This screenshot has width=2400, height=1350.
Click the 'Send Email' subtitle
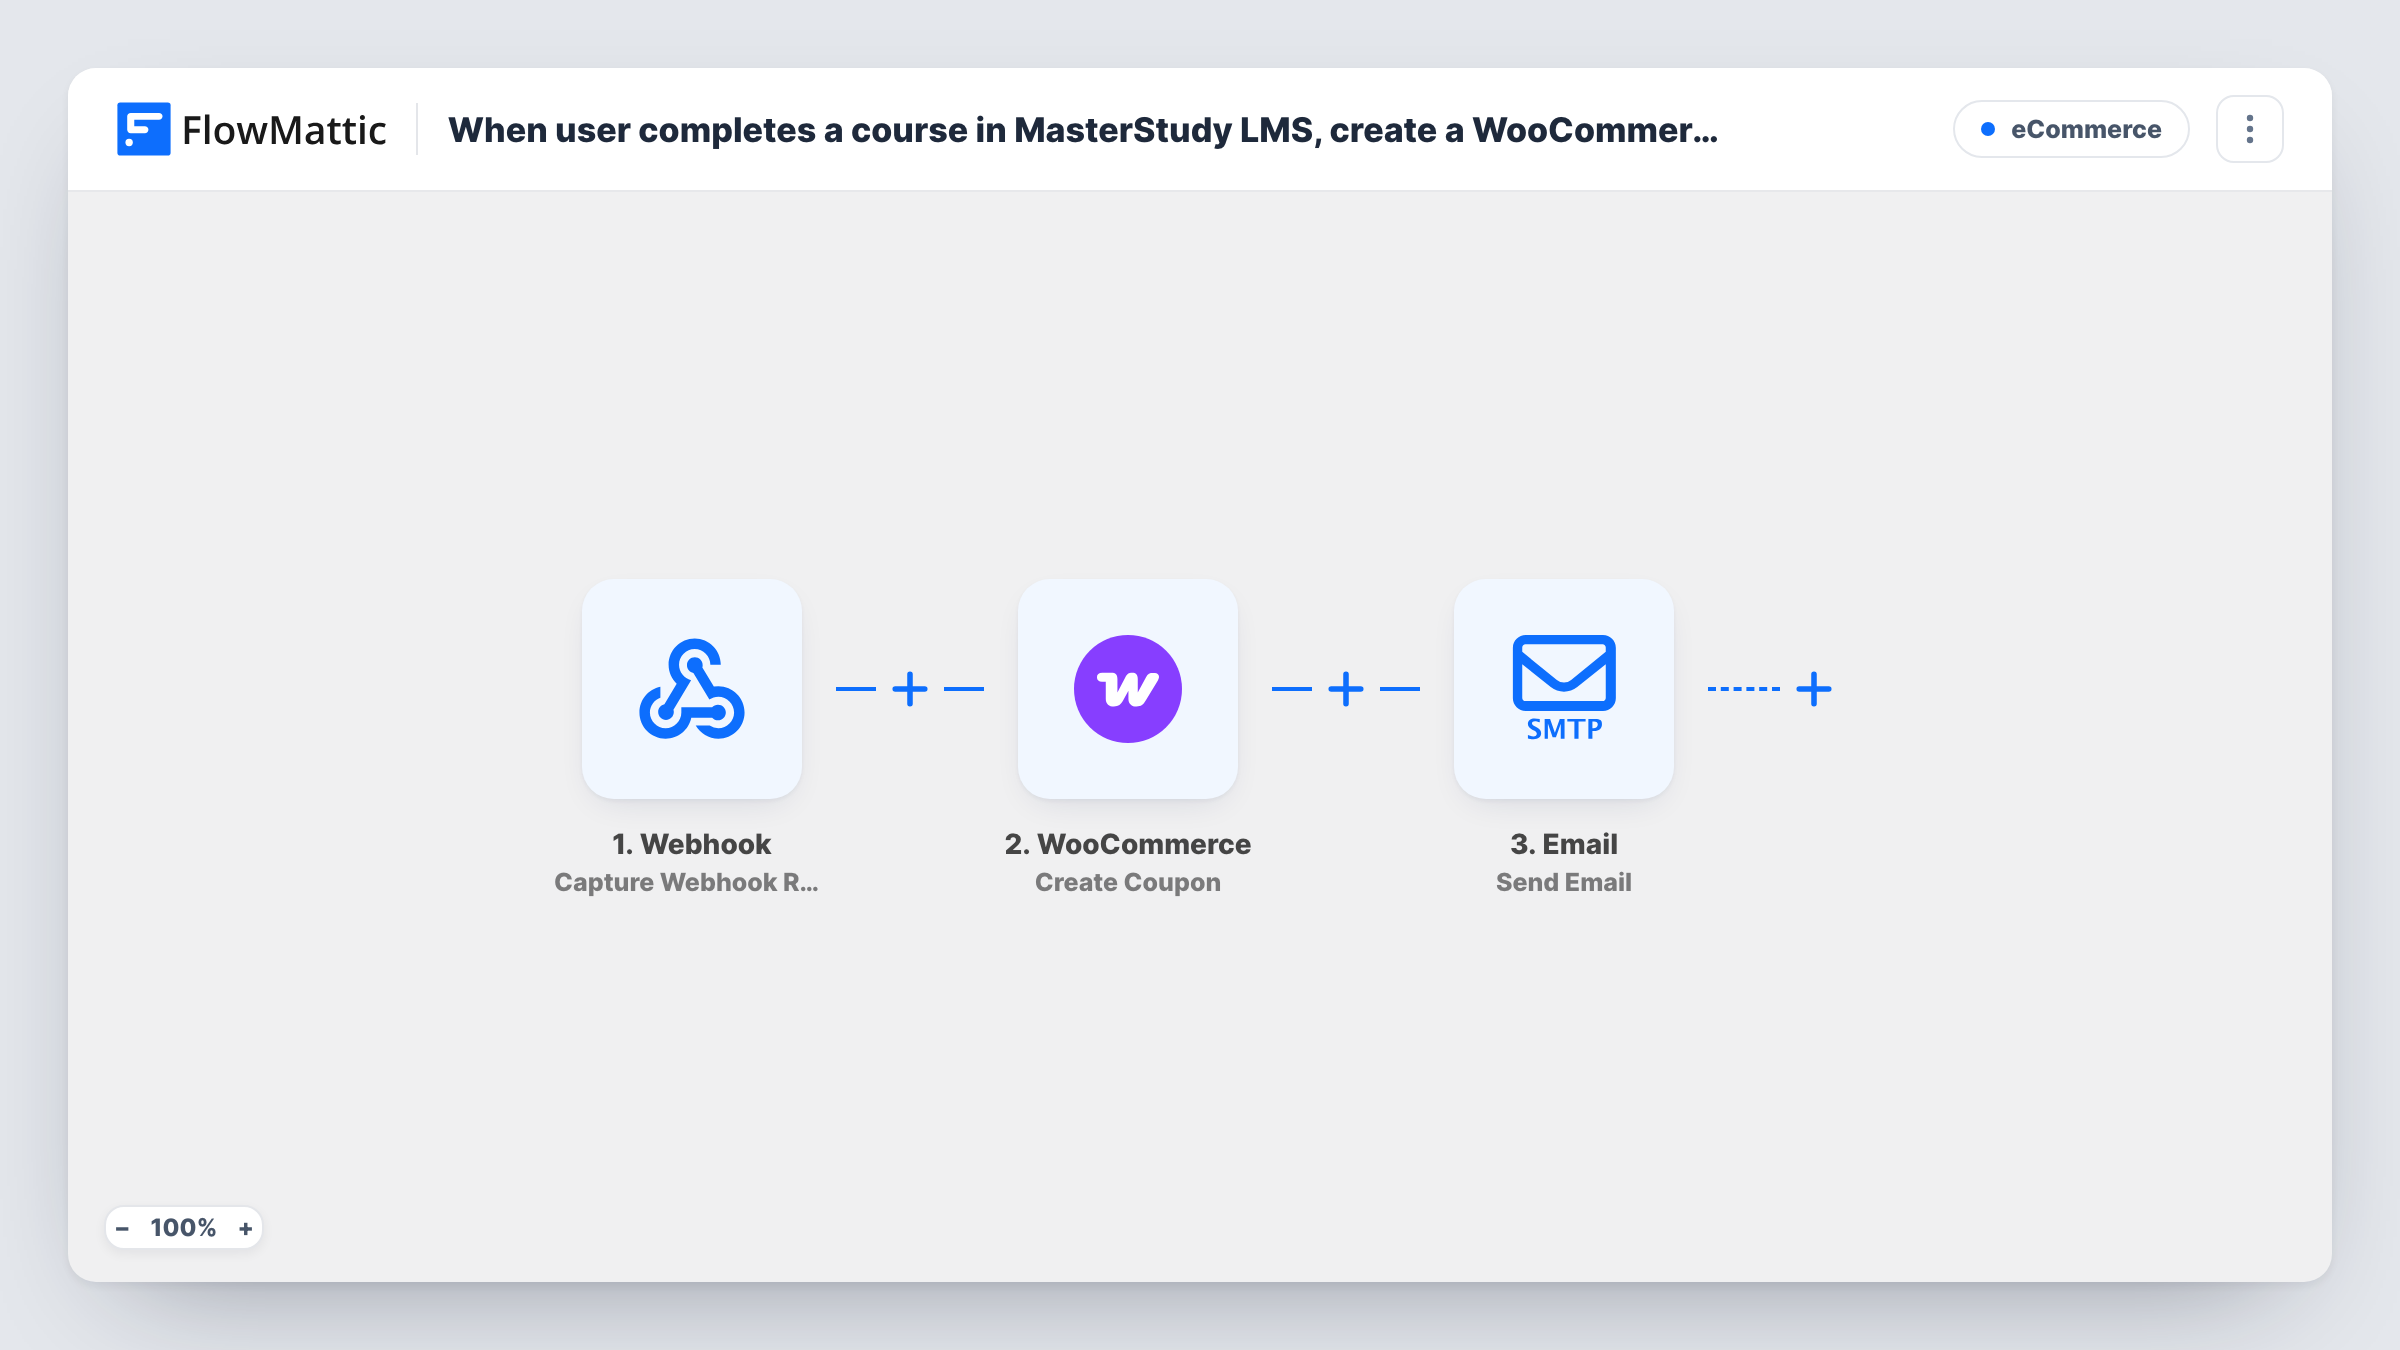pyautogui.click(x=1564, y=882)
